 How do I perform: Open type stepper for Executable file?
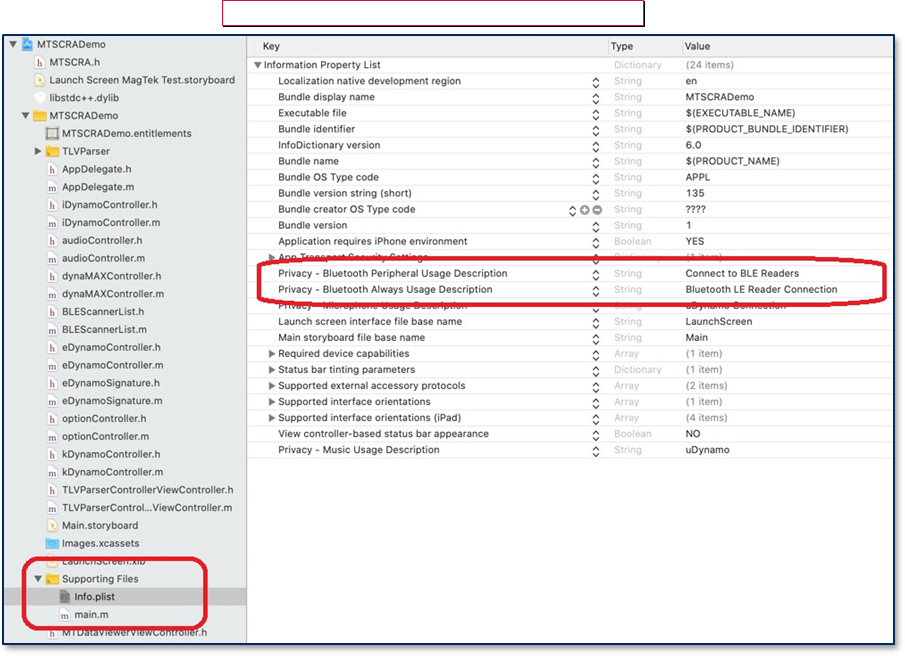(x=596, y=115)
